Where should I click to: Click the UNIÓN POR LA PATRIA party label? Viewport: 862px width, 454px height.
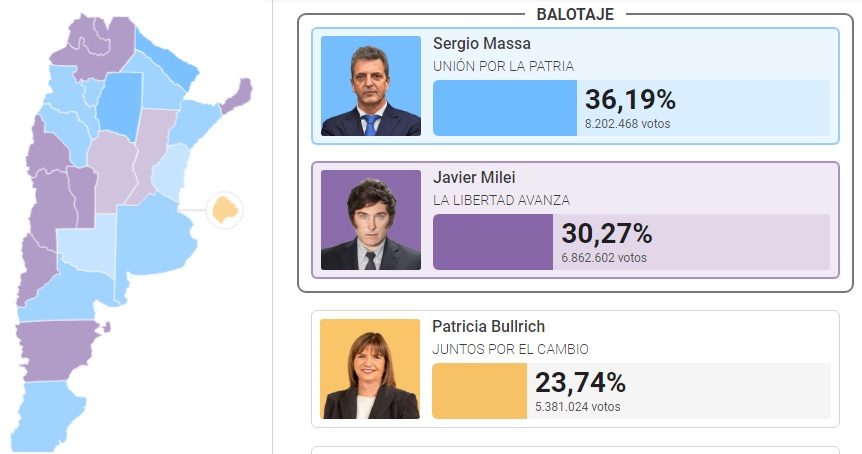click(x=504, y=67)
